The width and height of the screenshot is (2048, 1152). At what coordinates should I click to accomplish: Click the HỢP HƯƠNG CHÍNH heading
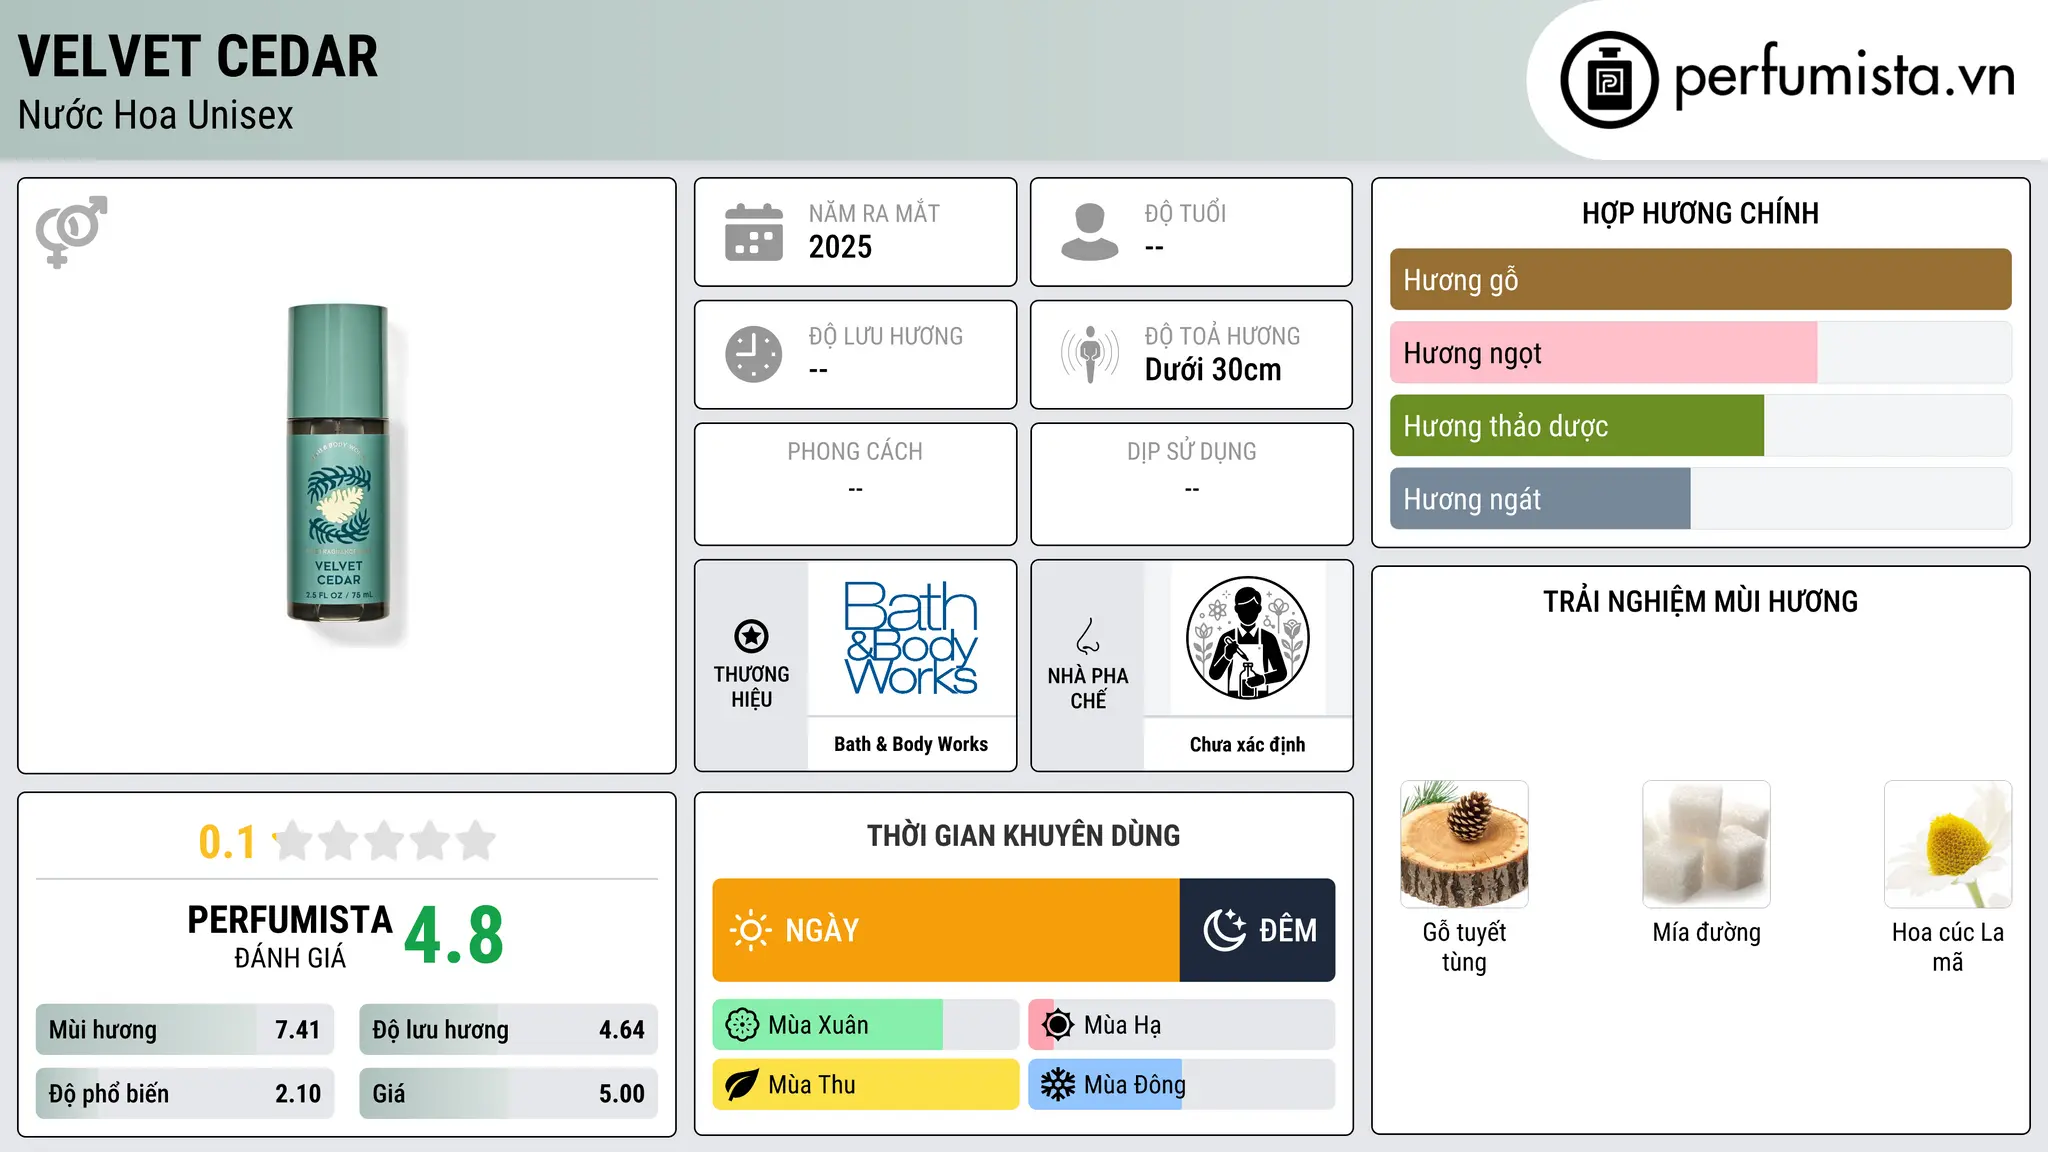[x=1700, y=213]
